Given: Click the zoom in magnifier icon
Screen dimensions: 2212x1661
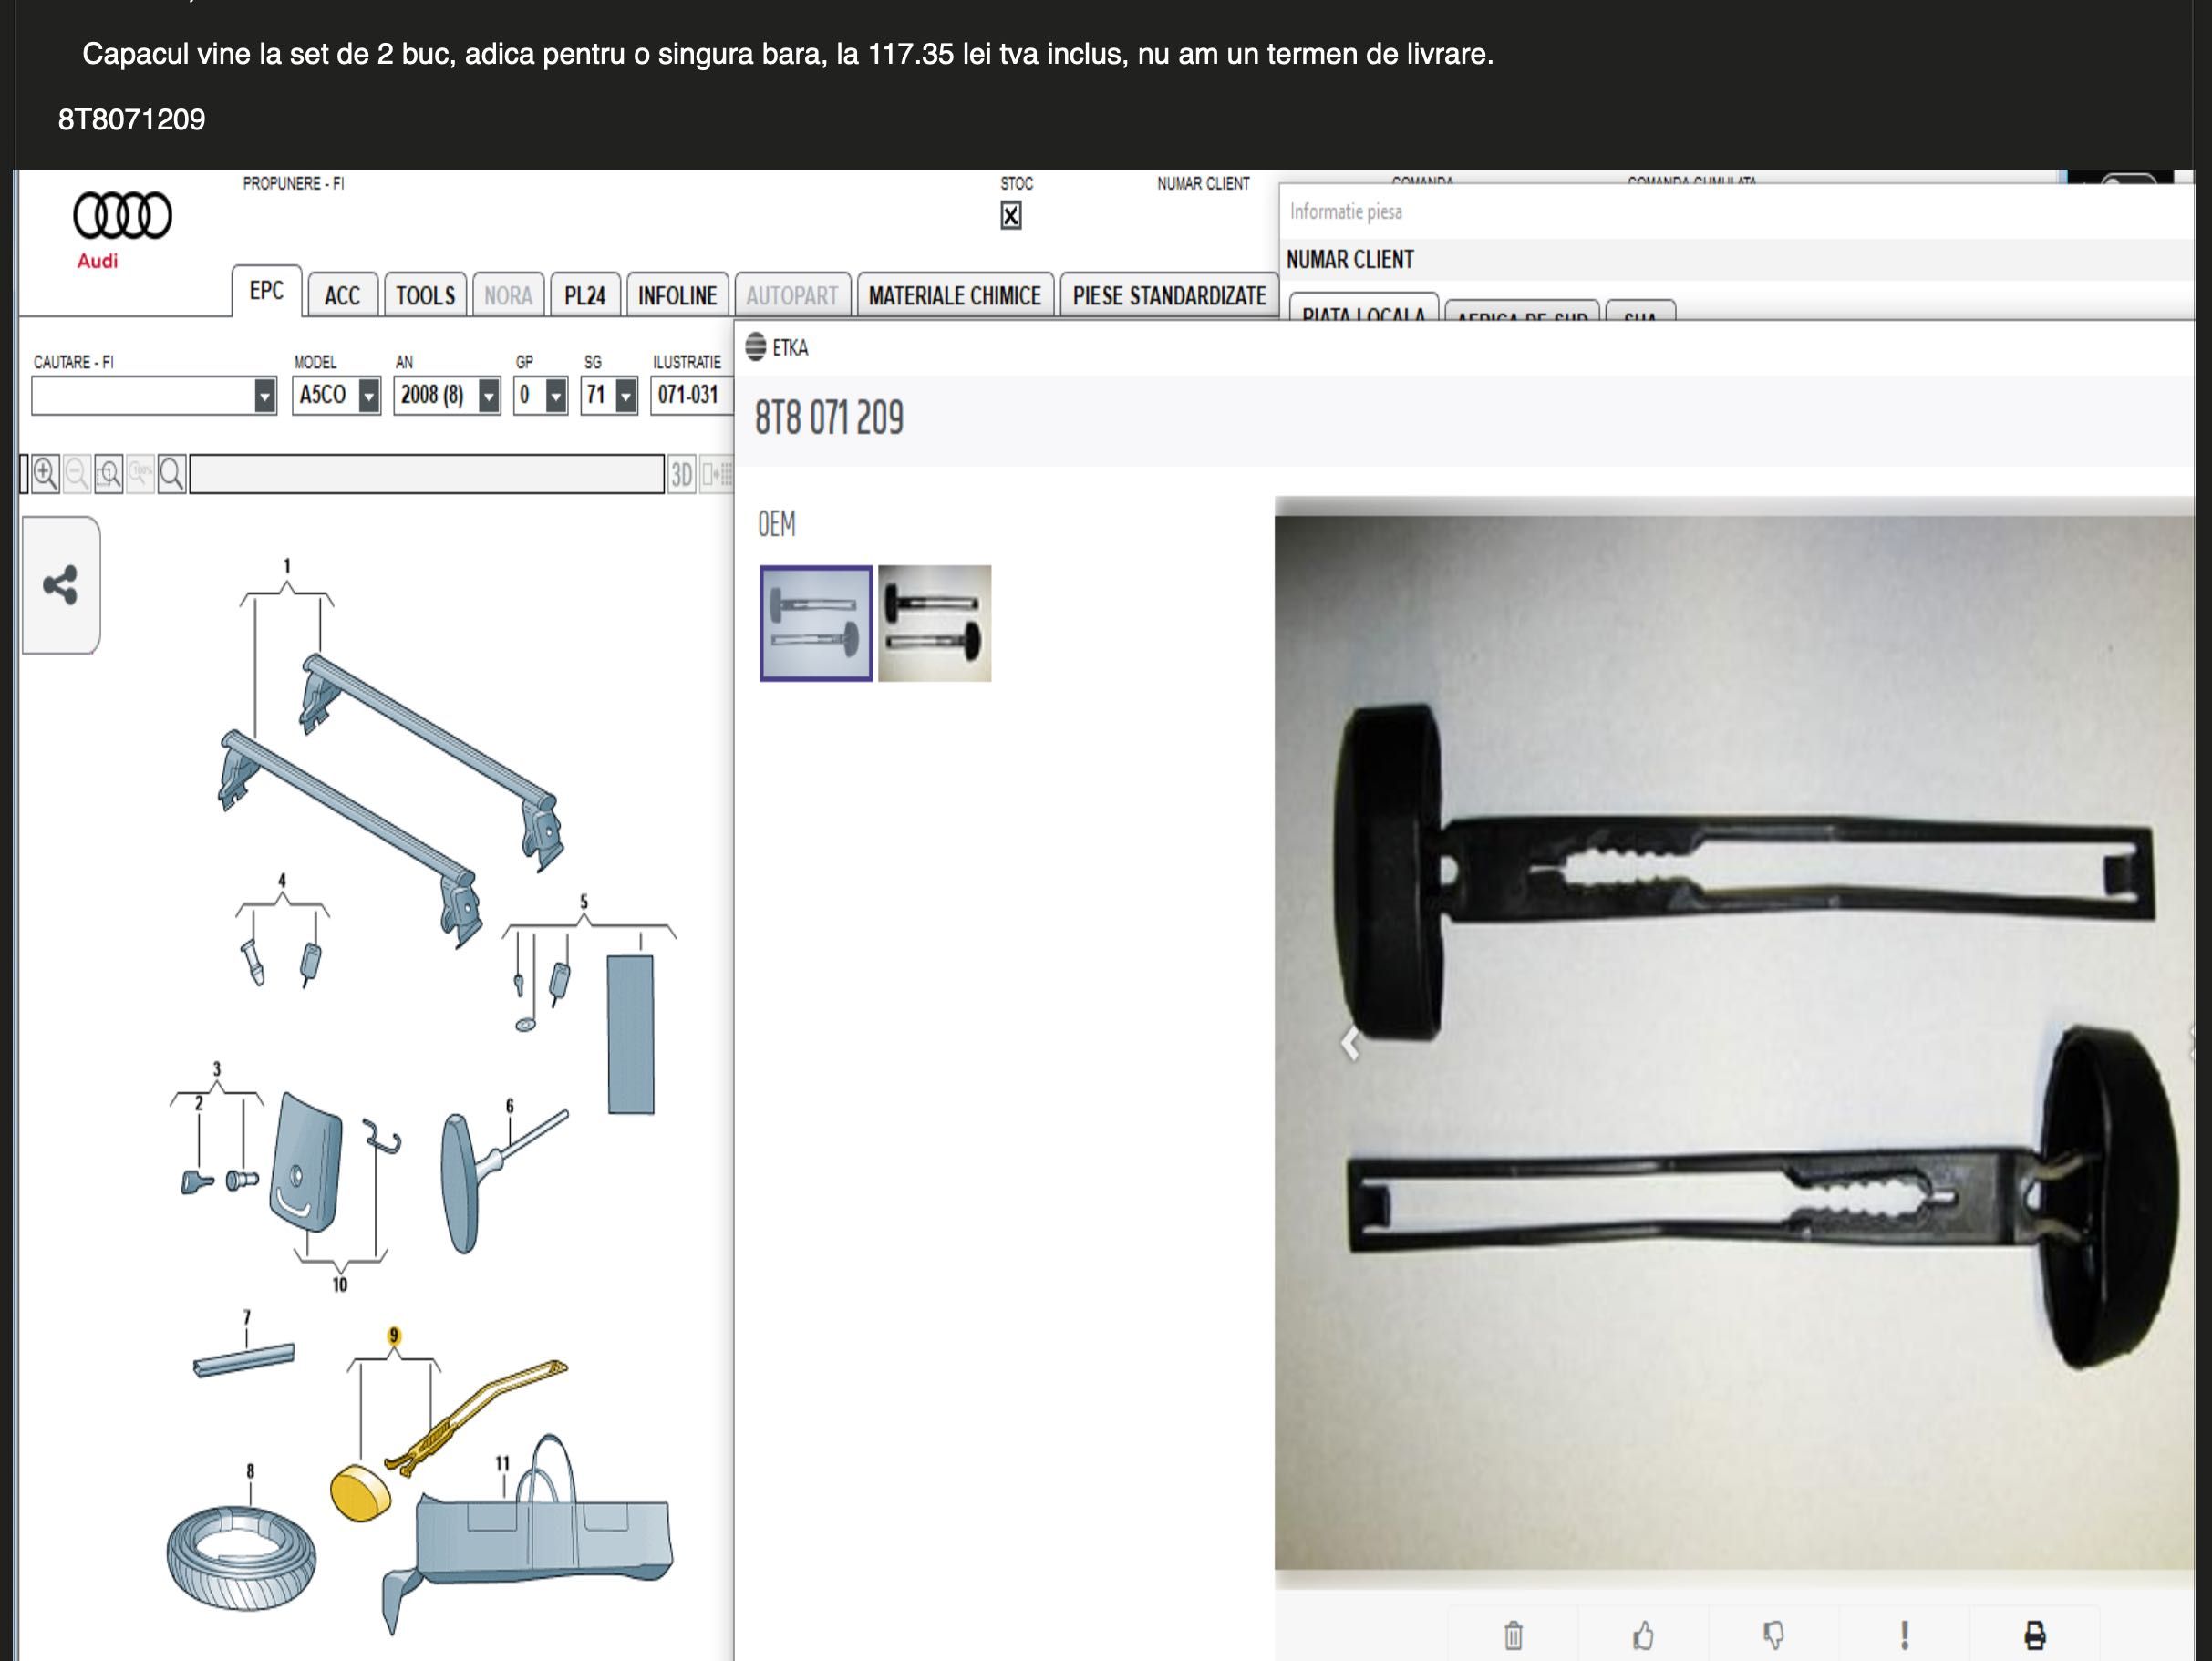Looking at the screenshot, I should 45,474.
